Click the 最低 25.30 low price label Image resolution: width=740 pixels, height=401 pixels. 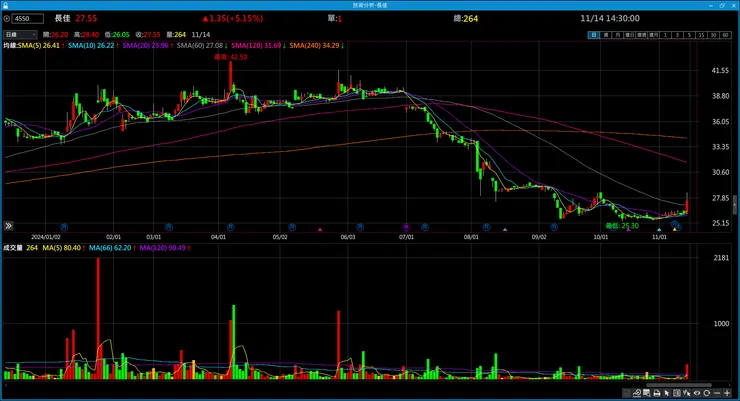point(622,226)
